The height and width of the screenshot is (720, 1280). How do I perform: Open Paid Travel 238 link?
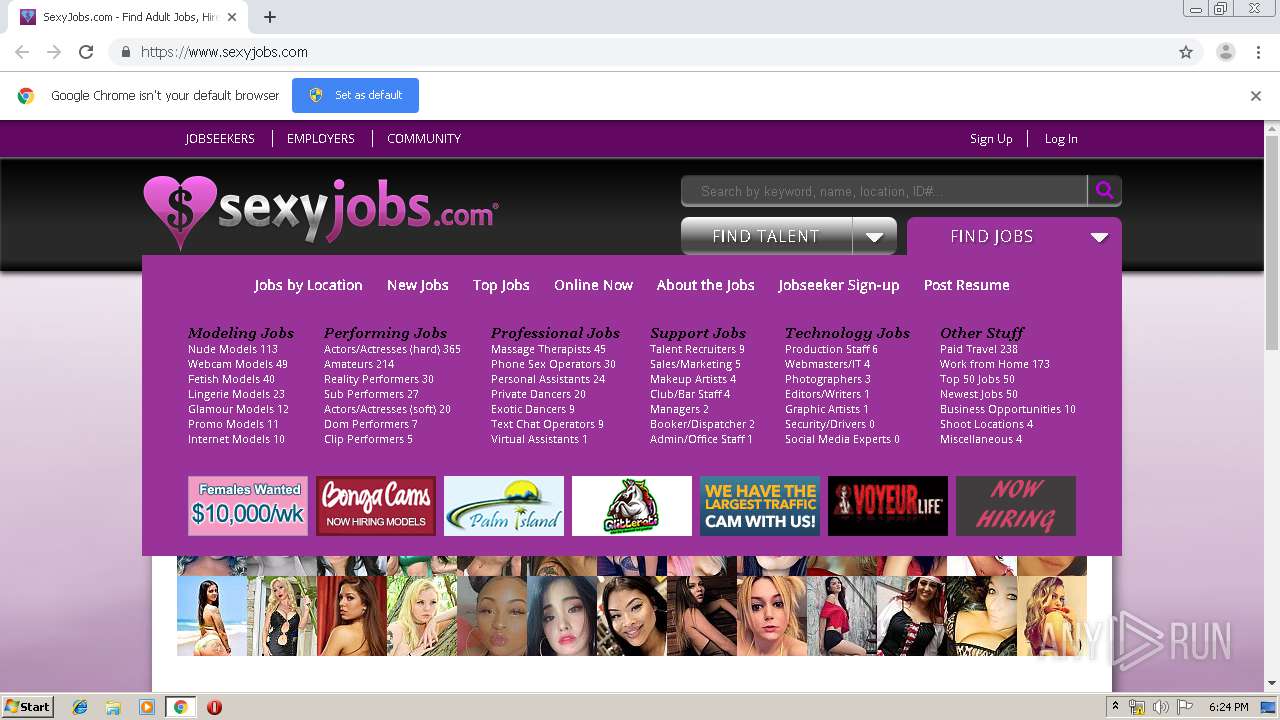pos(979,349)
